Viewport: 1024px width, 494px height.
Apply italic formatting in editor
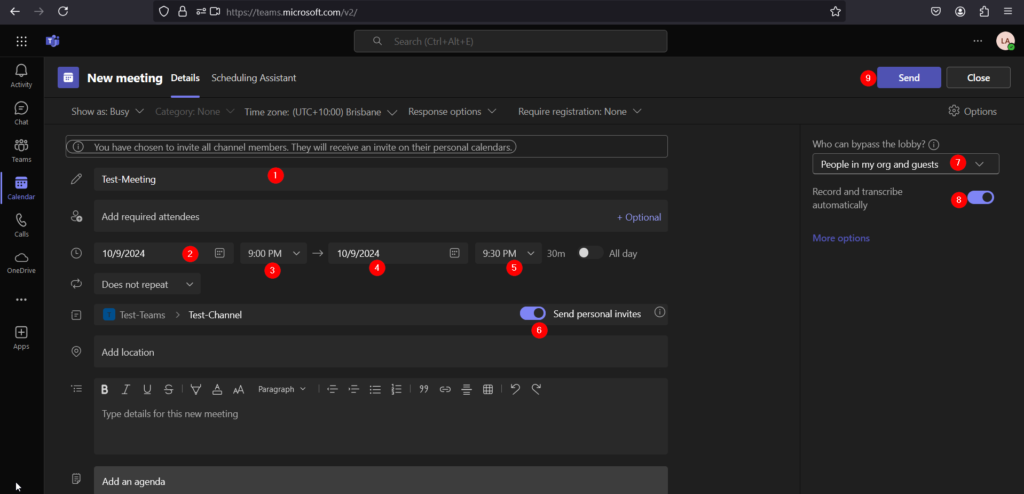[126, 389]
